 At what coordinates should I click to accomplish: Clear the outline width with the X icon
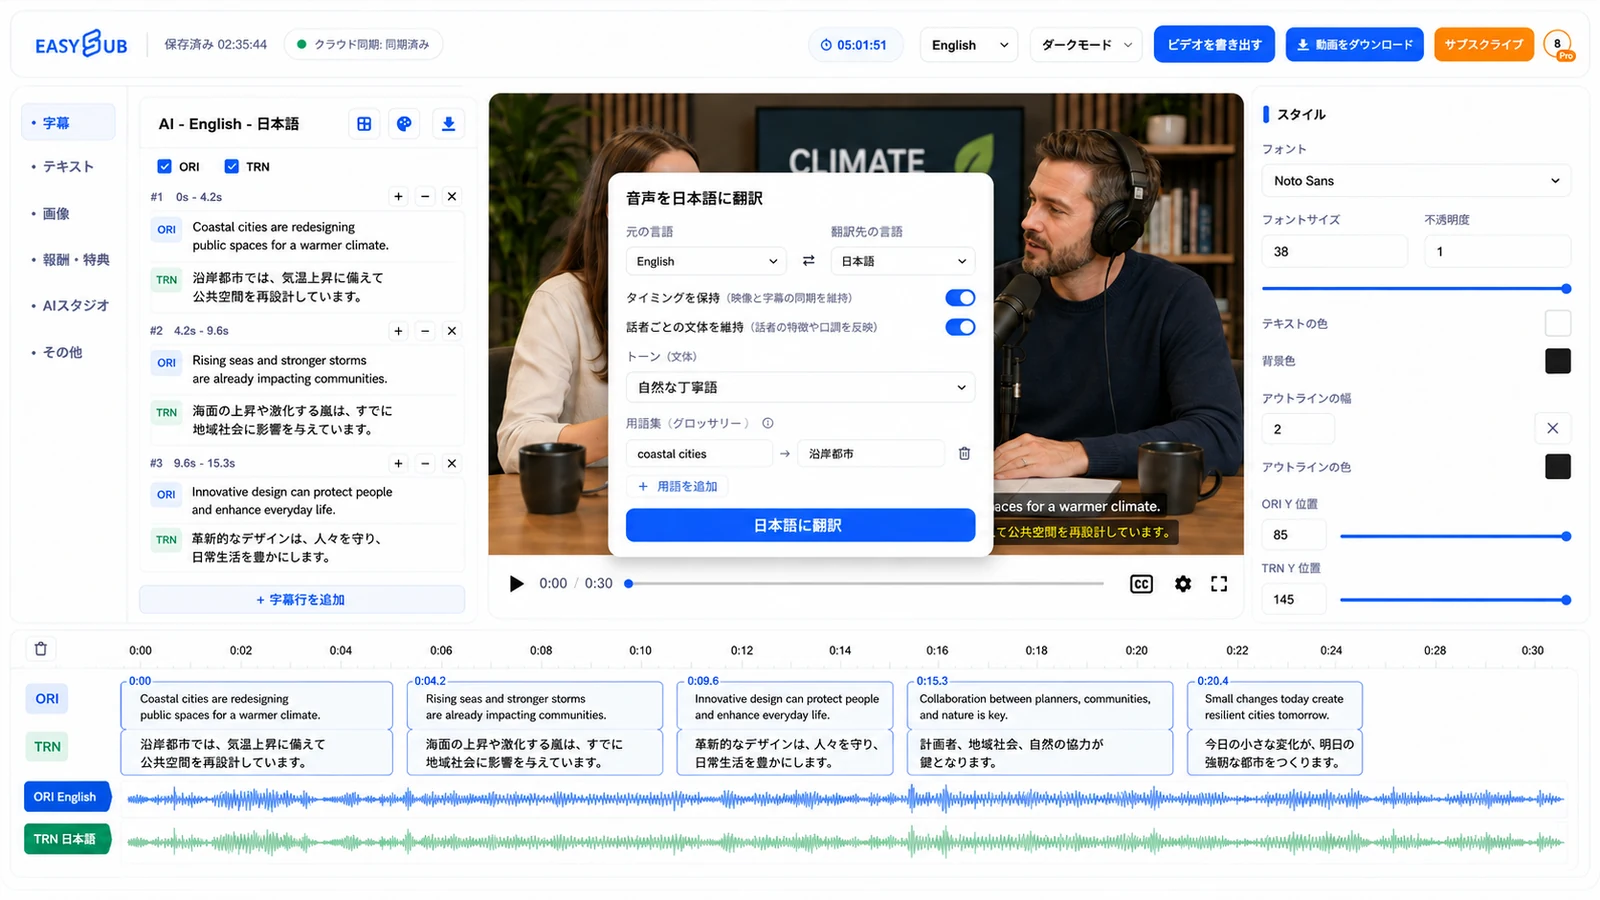(1552, 429)
